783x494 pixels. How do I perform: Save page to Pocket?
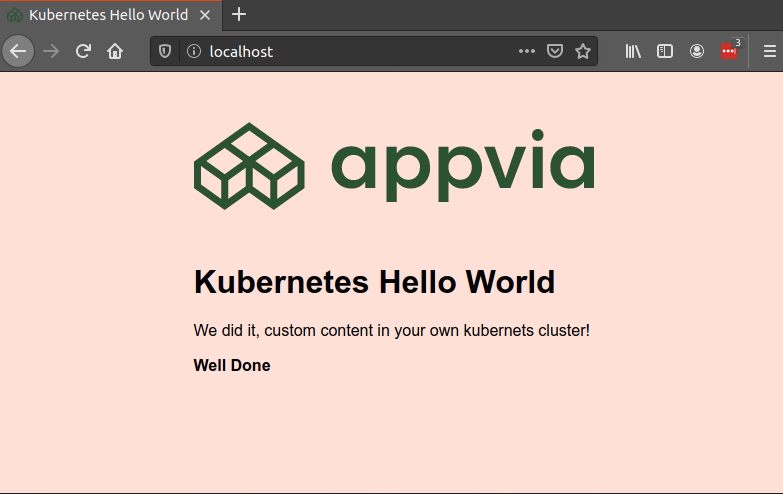pyautogui.click(x=555, y=51)
